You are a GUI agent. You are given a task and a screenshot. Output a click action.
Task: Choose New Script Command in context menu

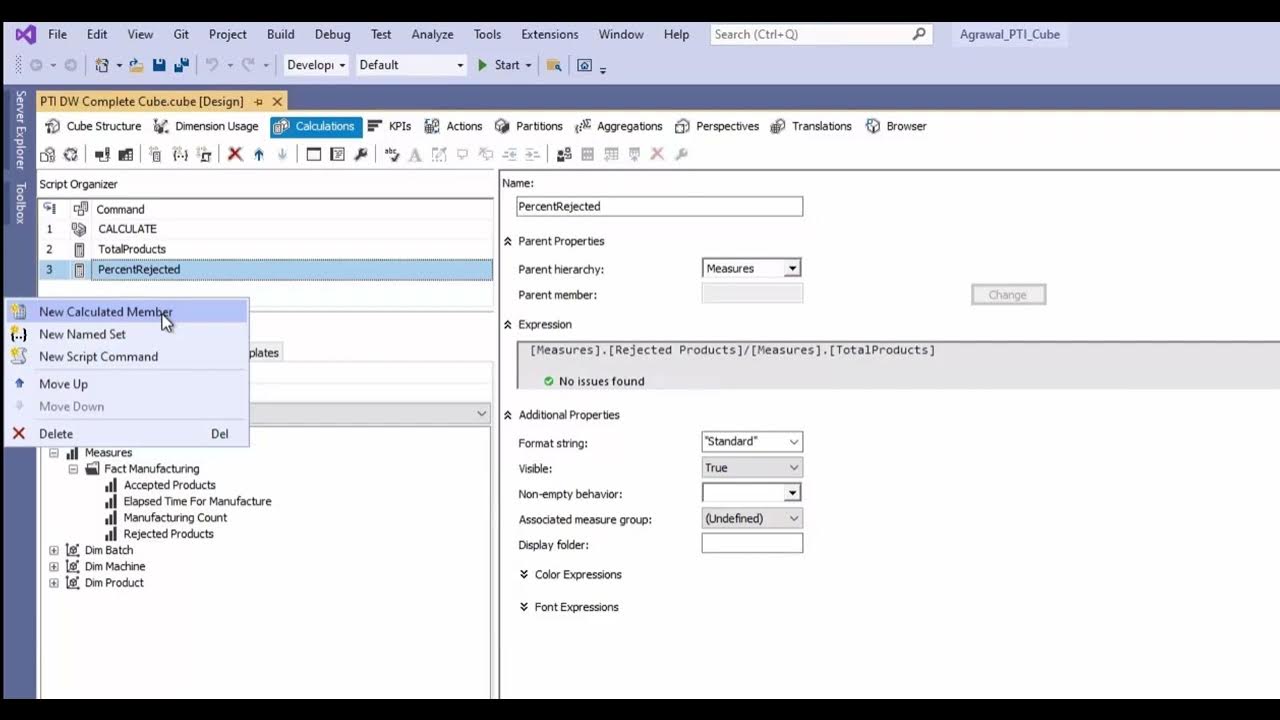click(127, 356)
